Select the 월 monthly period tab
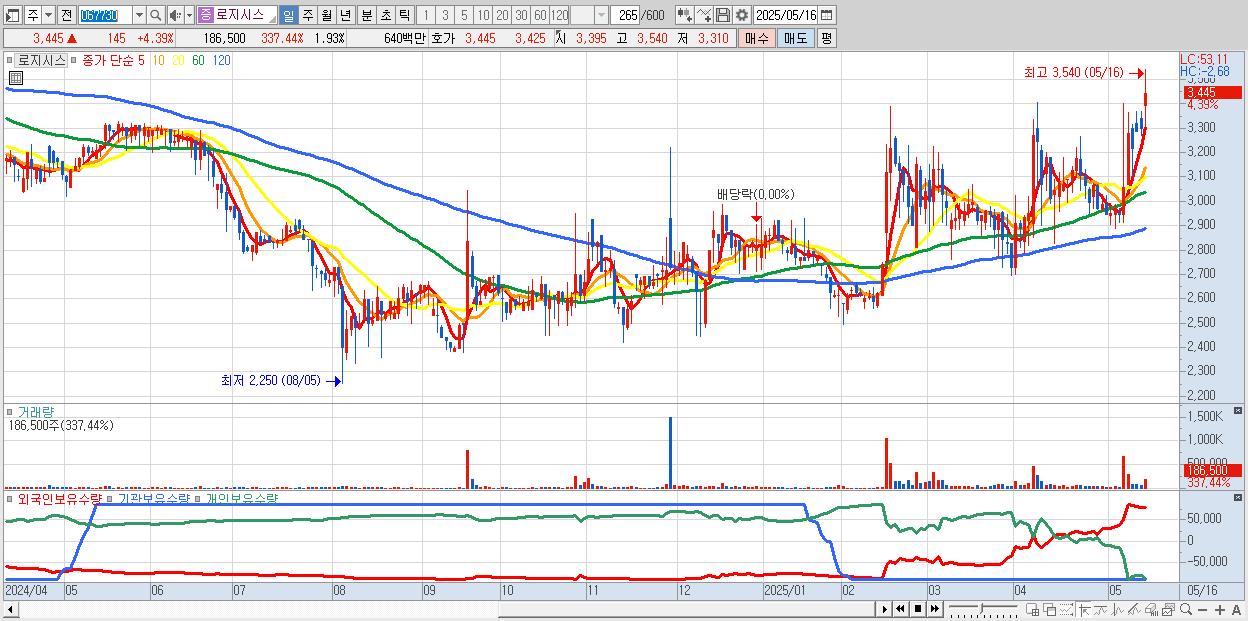 coord(326,15)
